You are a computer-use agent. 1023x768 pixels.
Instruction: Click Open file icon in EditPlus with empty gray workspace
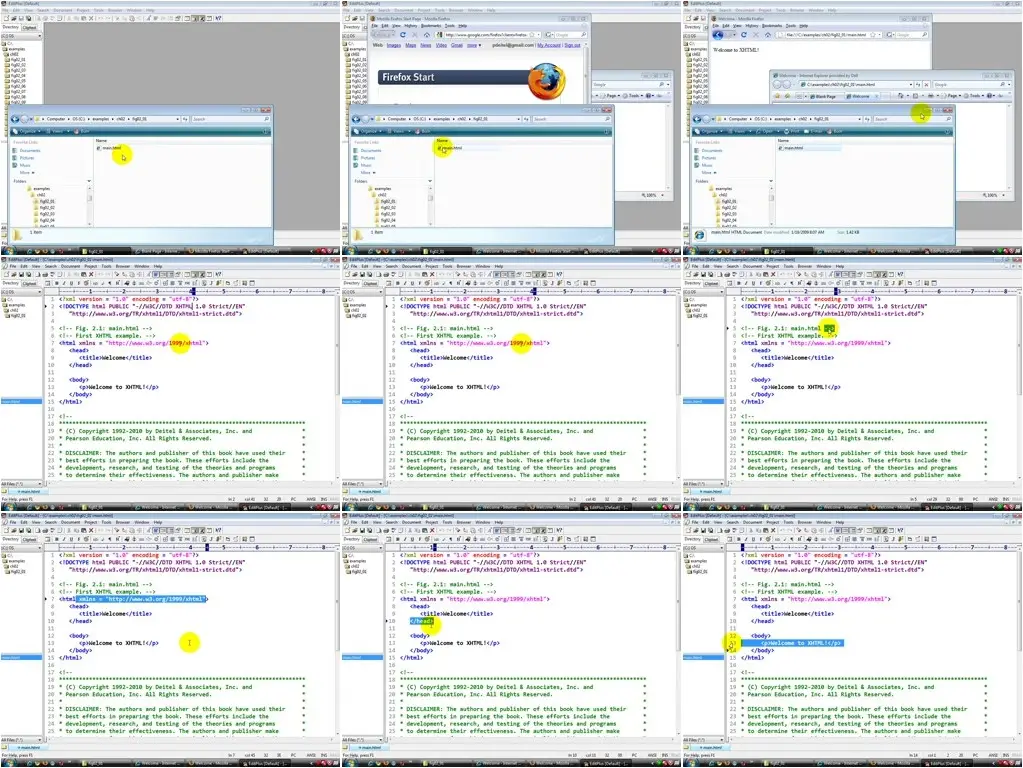(x=14, y=18)
